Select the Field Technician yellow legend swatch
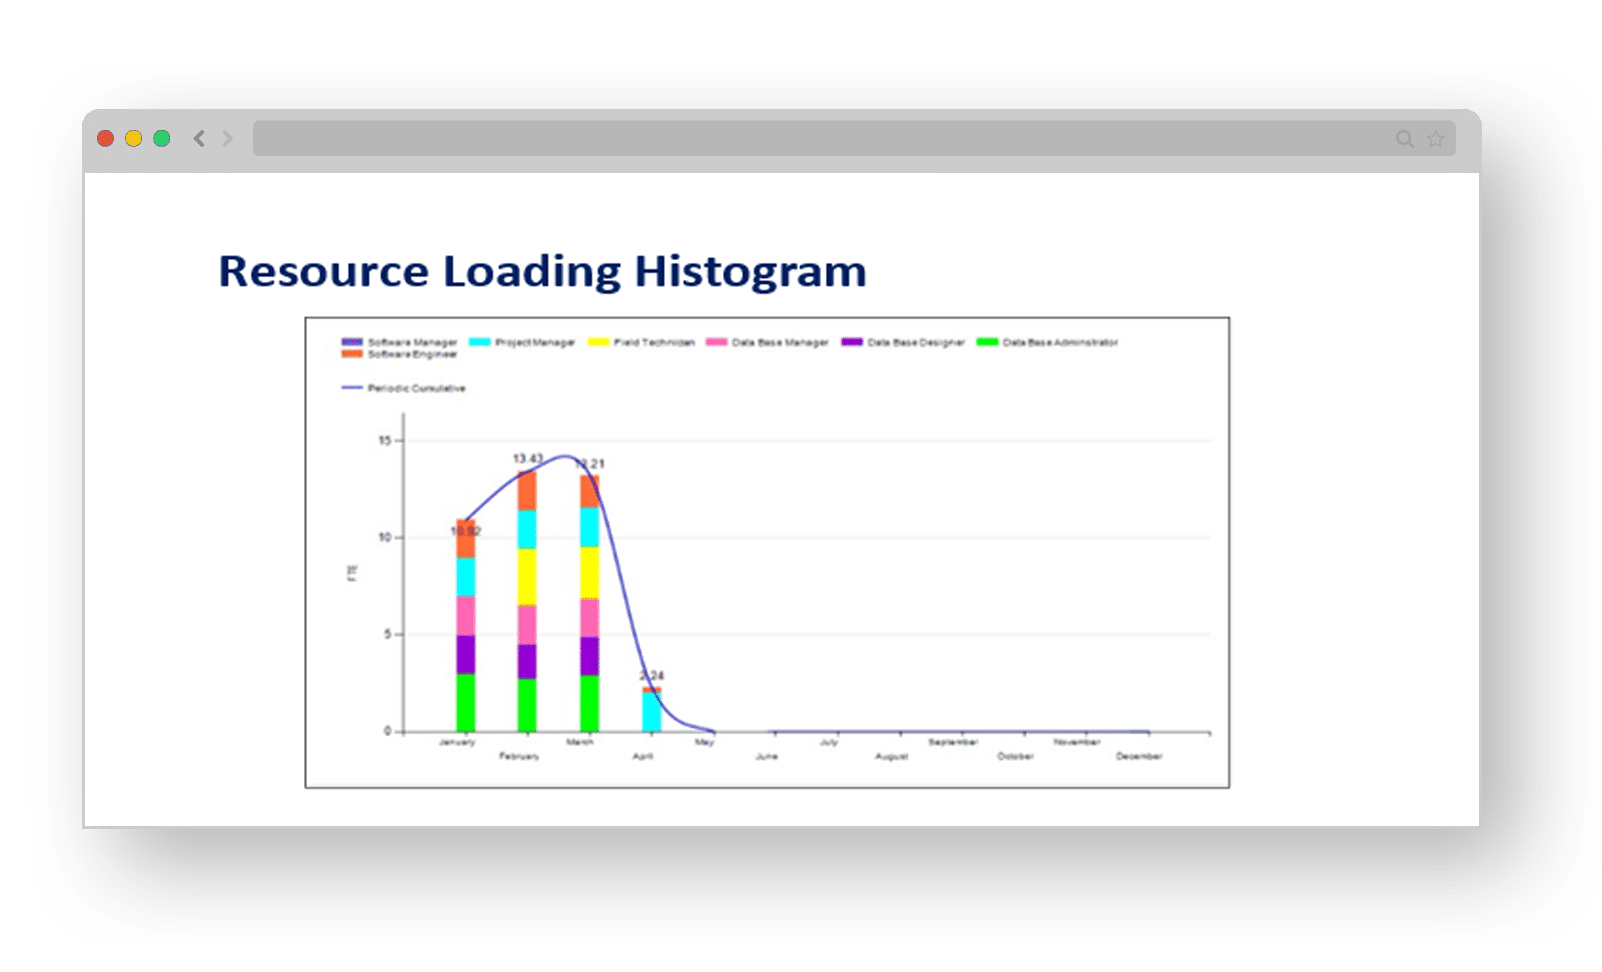Image resolution: width=1602 pixels, height=972 pixels. pyautogui.click(x=598, y=342)
